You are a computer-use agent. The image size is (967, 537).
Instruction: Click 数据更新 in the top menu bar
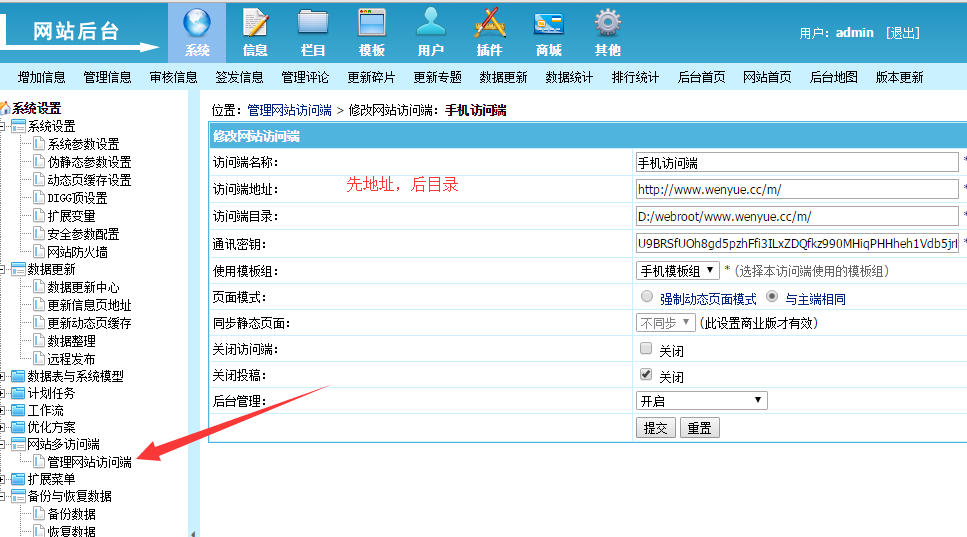click(x=503, y=77)
